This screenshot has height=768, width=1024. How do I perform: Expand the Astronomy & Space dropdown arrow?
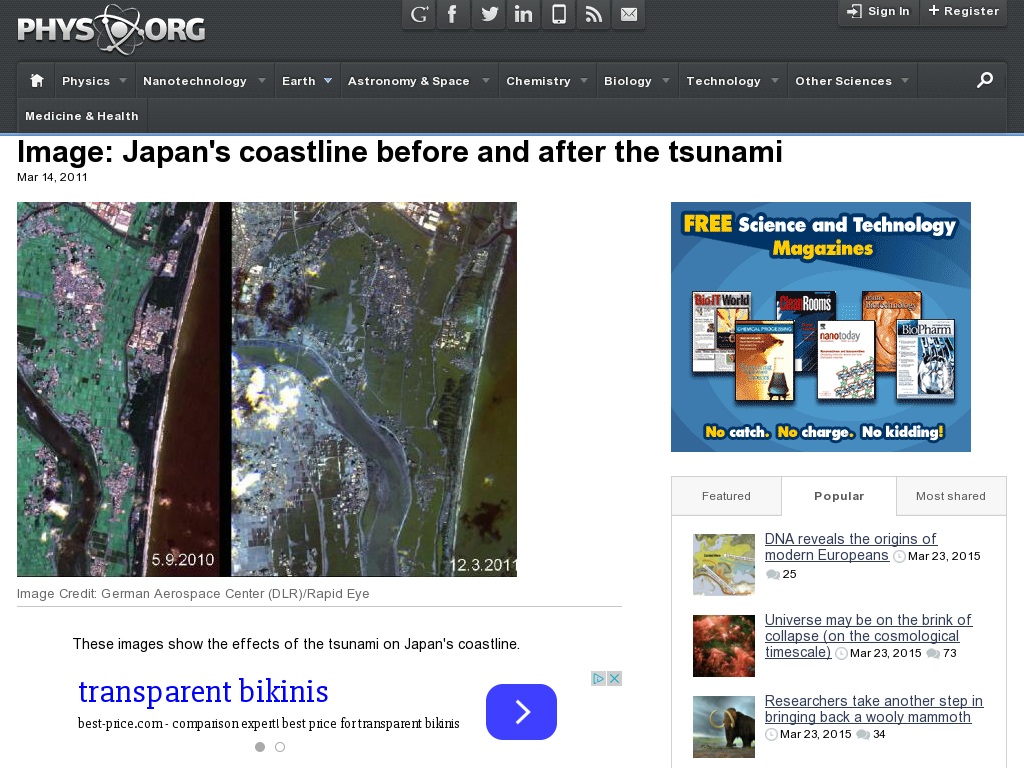pos(486,80)
